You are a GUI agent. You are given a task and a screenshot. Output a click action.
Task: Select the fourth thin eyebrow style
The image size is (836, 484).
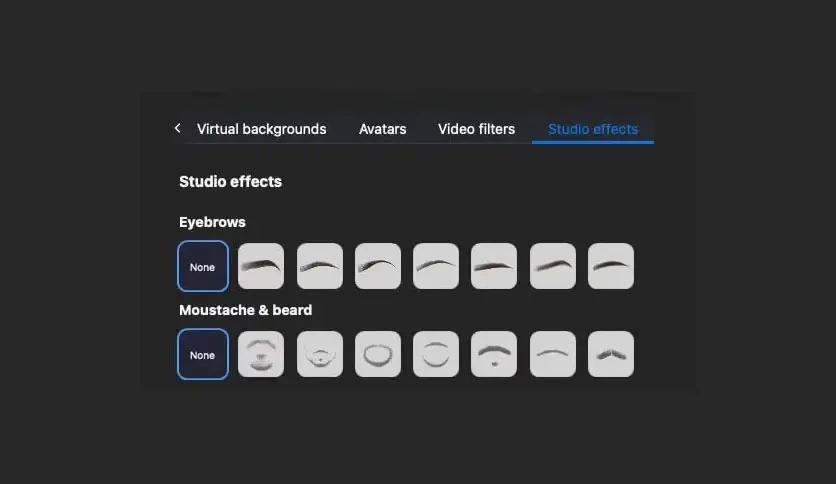click(436, 266)
